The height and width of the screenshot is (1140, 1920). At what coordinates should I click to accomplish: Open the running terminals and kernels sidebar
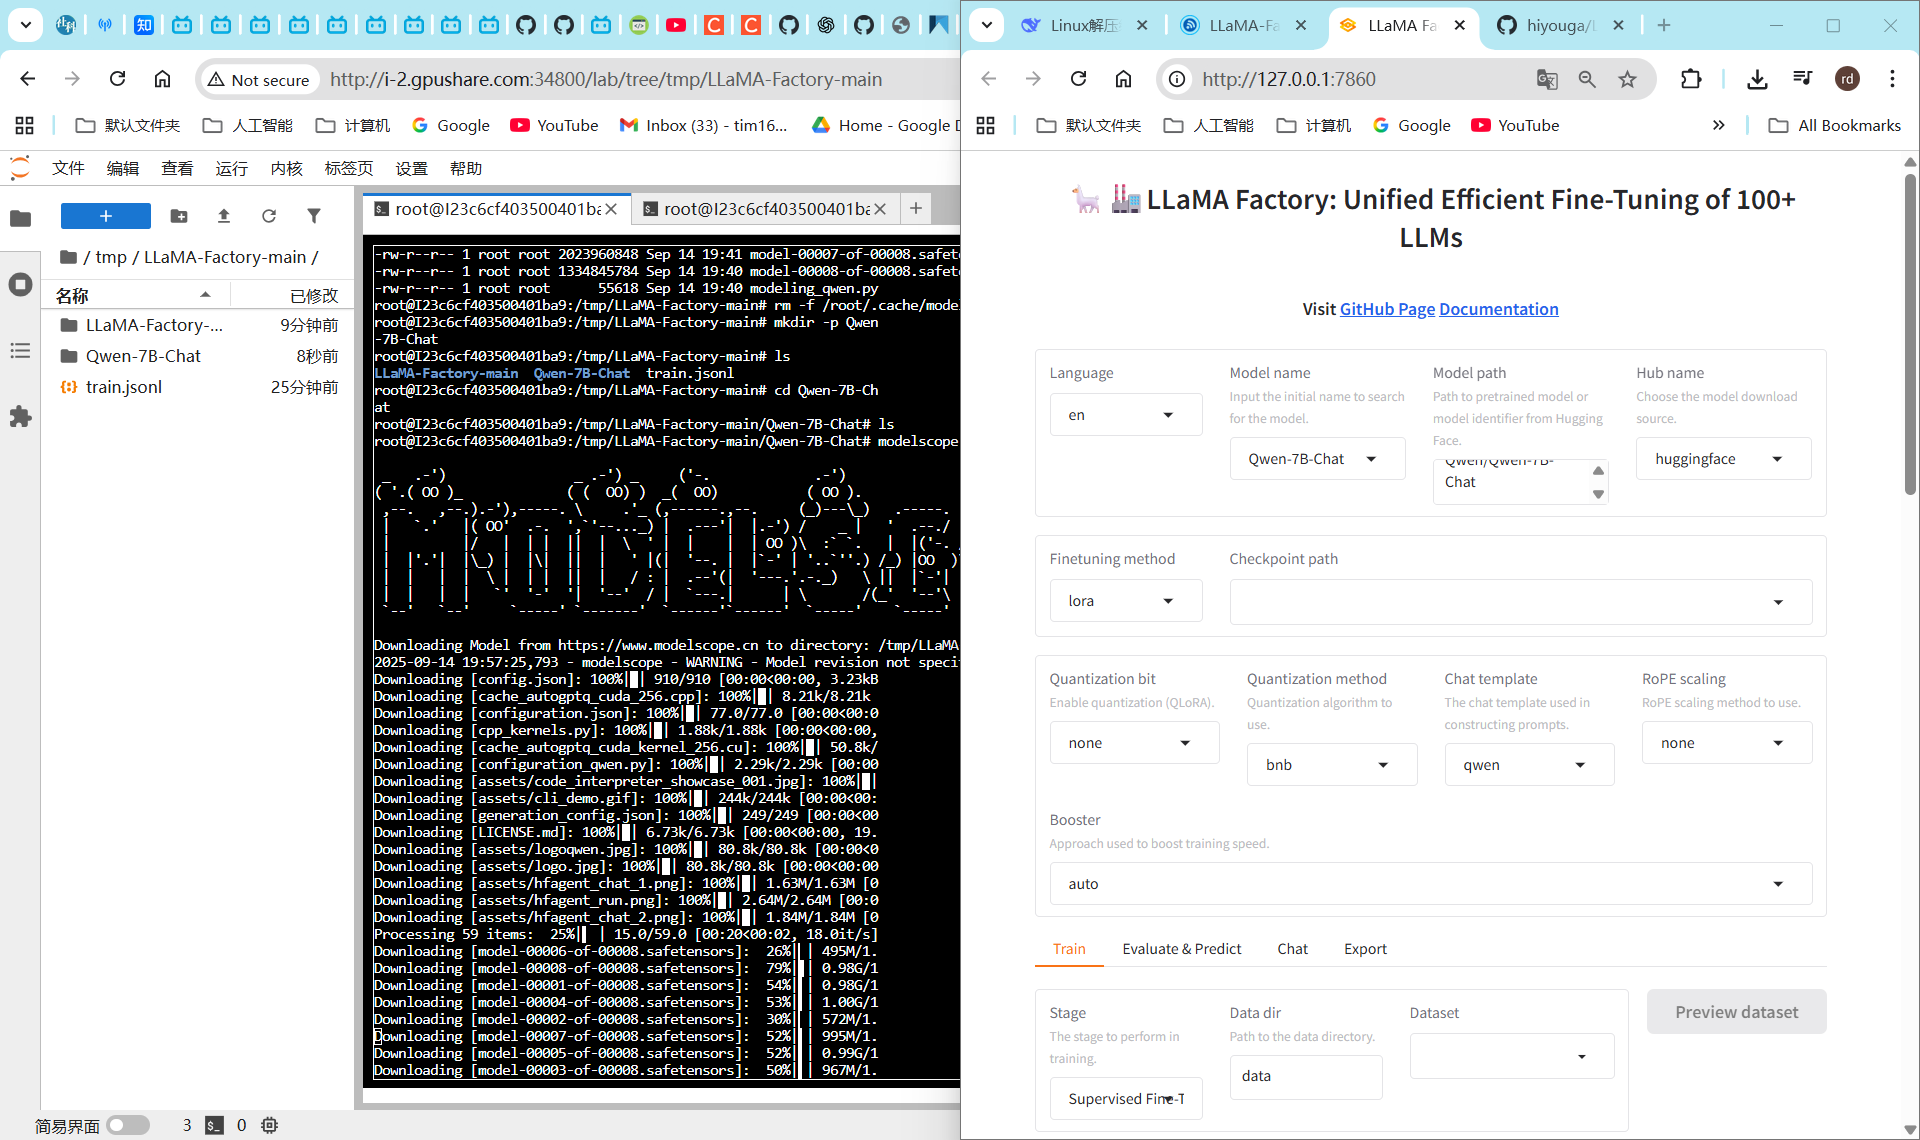(20, 285)
